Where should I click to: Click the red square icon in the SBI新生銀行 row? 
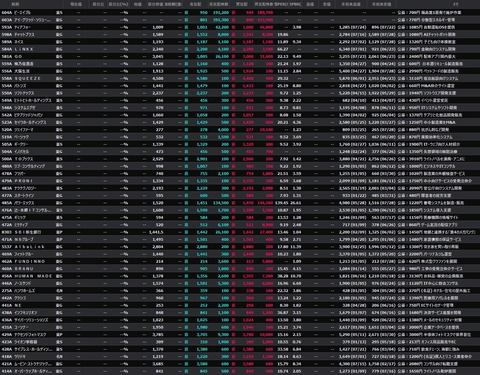click(x=233, y=232)
